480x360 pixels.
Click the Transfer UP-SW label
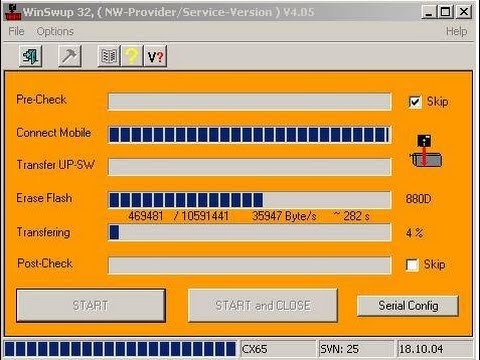[x=56, y=165]
